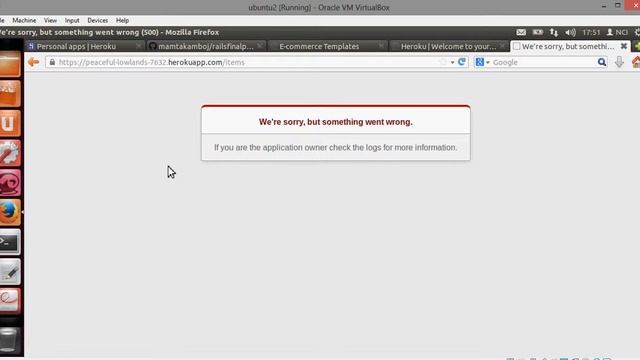The height and width of the screenshot is (360, 640).
Task: Minimize the VirtualBox window
Action: click(604, 6)
